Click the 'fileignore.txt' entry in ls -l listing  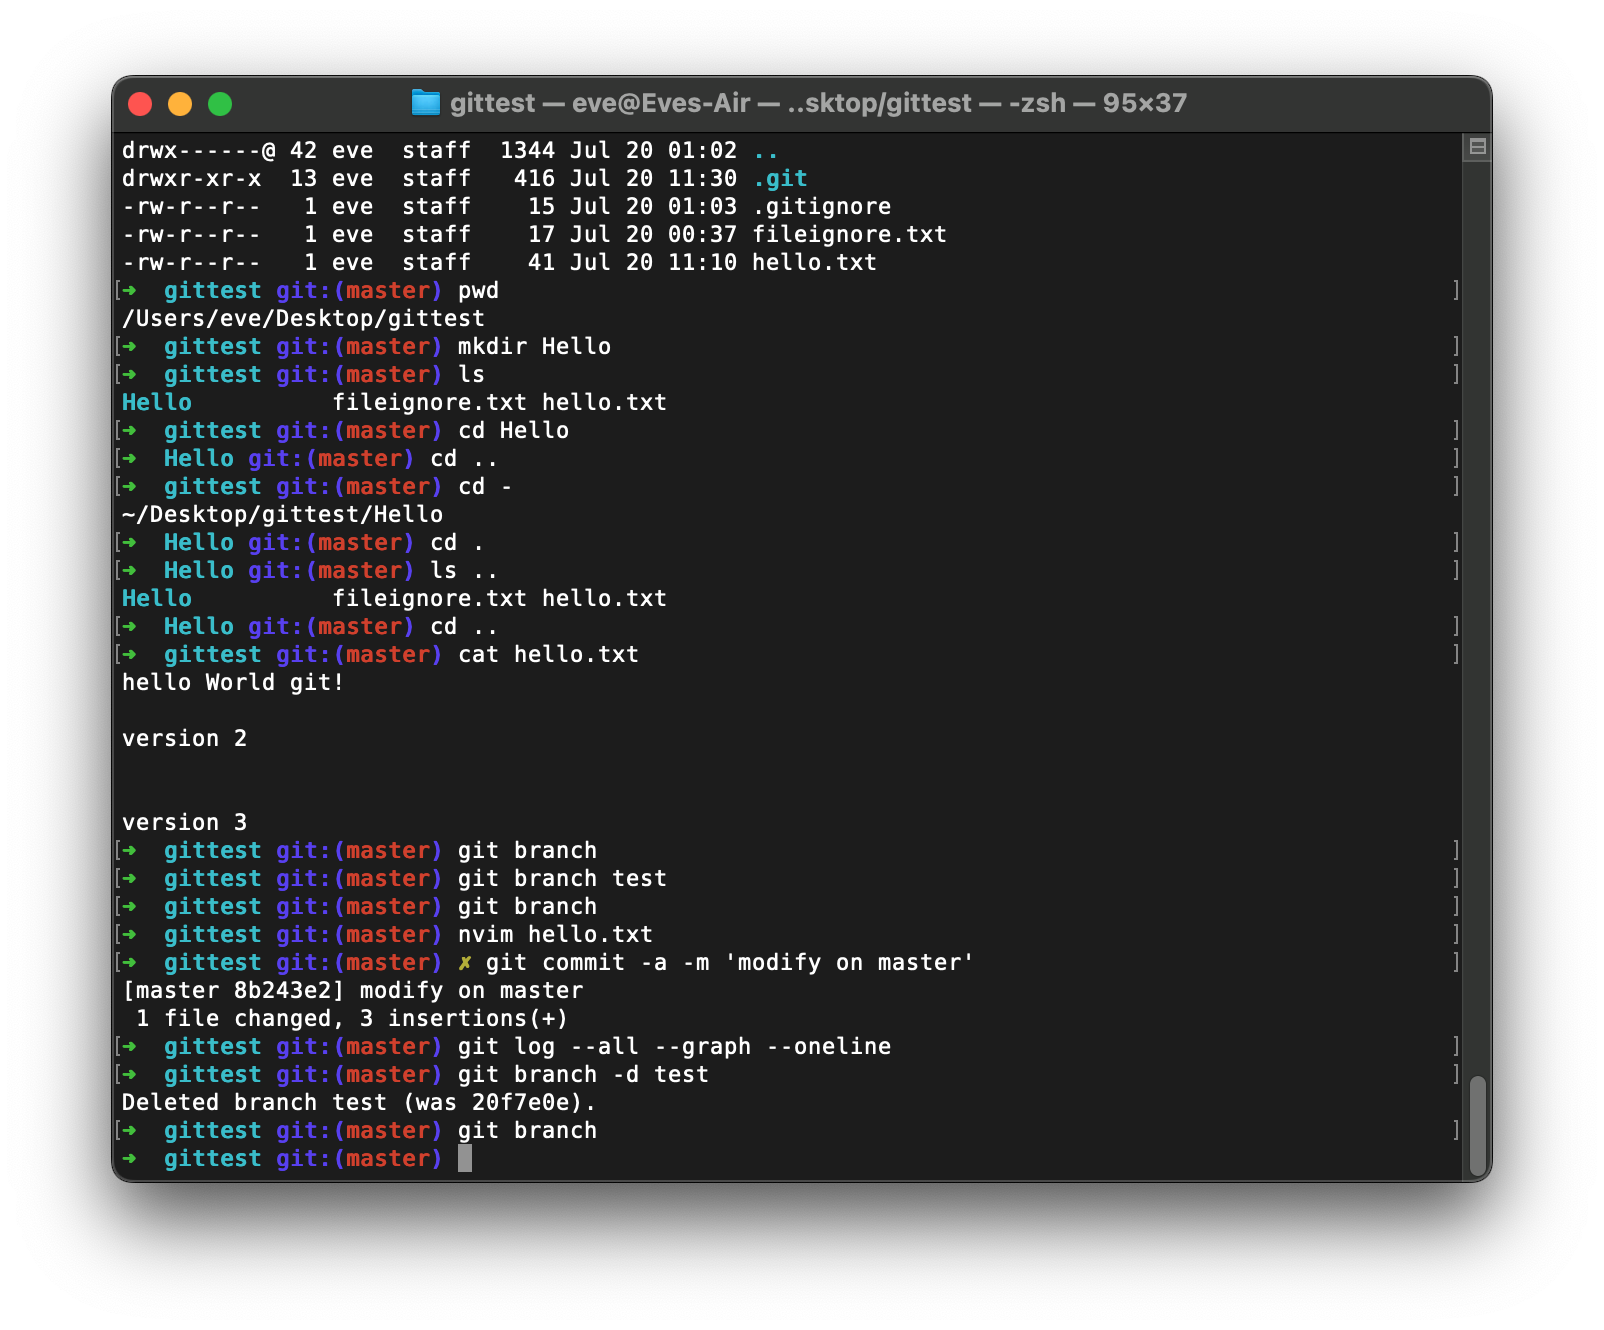click(x=850, y=234)
